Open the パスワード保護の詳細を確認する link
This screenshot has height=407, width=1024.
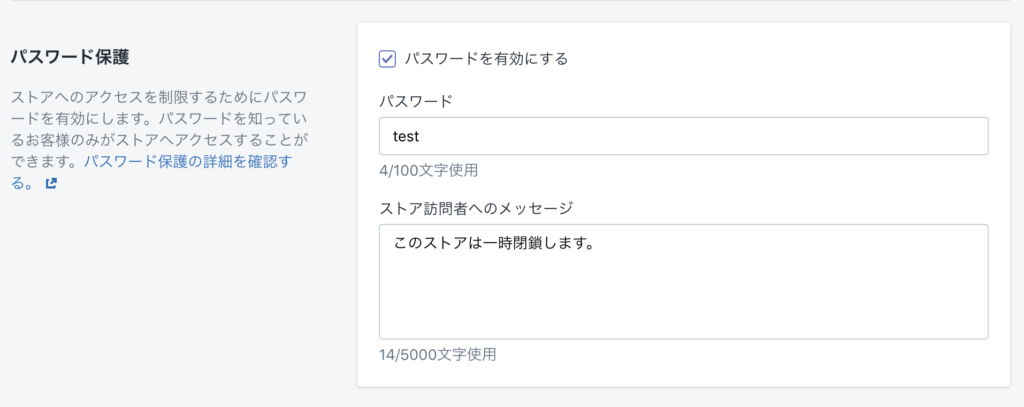(187, 162)
